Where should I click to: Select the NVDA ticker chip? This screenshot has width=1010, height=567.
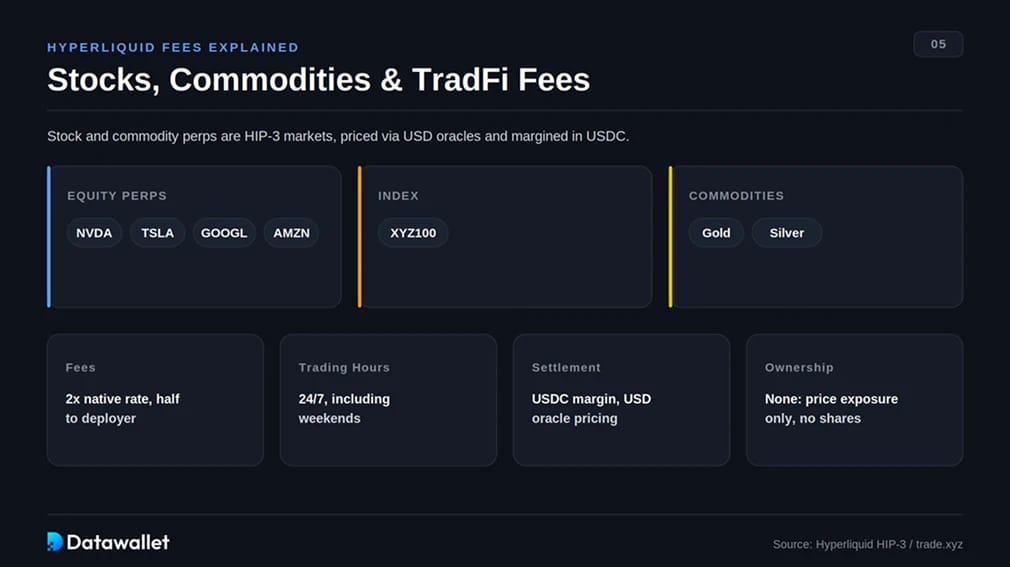point(94,233)
